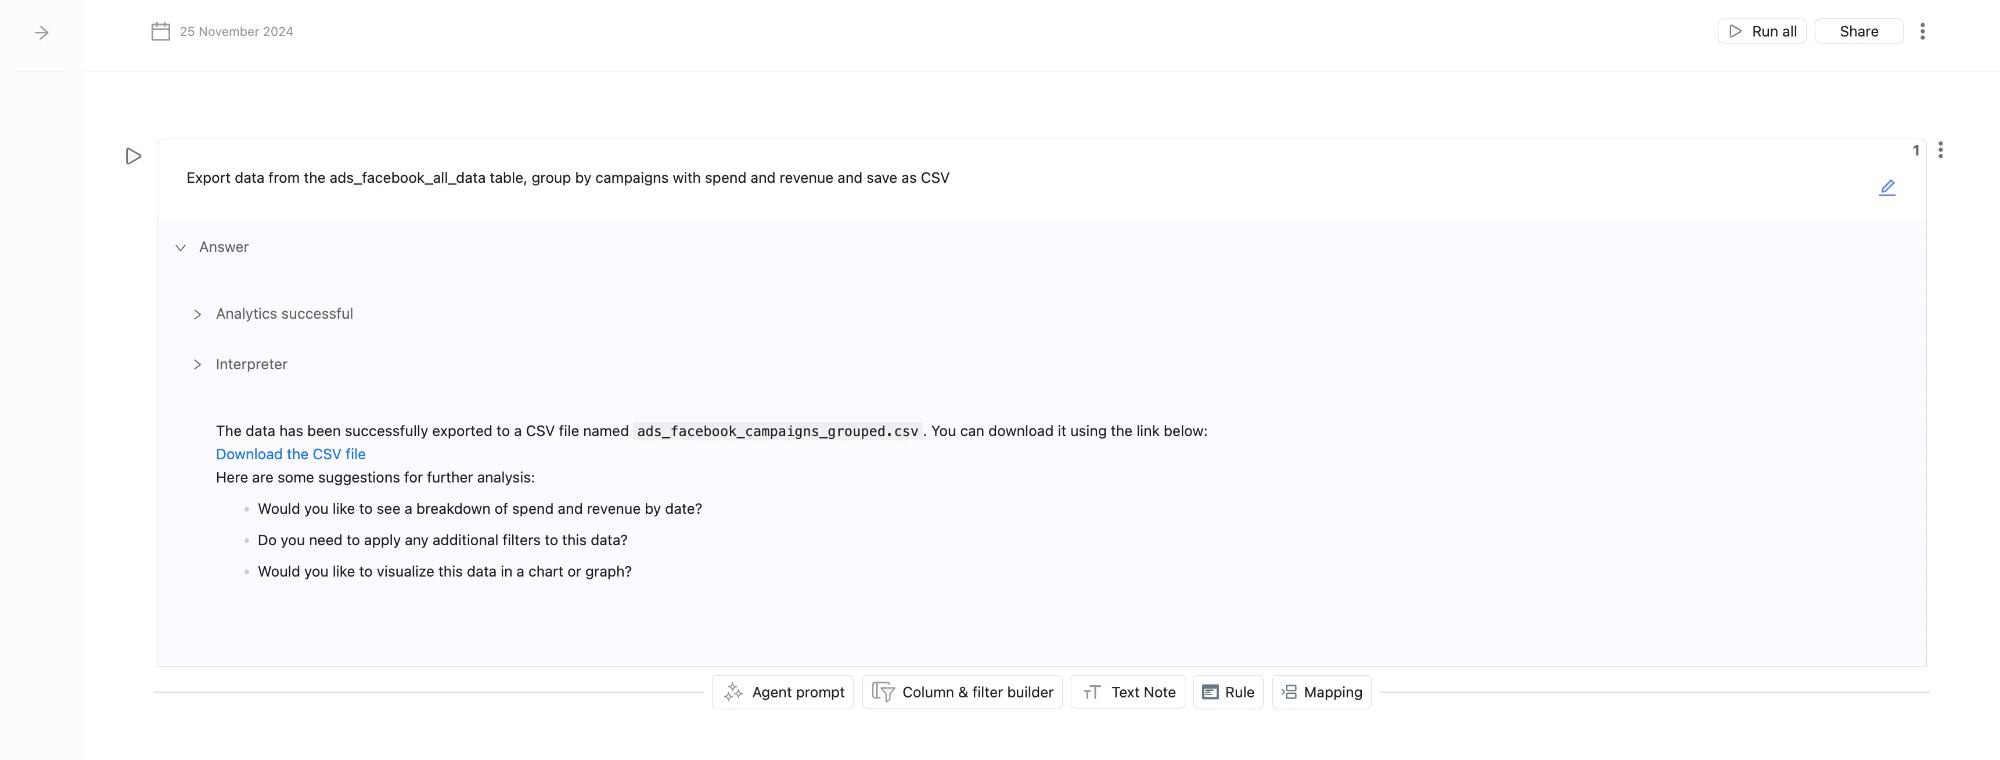The height and width of the screenshot is (760, 2000).
Task: Edit the prompt with pencil icon
Action: pyautogui.click(x=1887, y=188)
